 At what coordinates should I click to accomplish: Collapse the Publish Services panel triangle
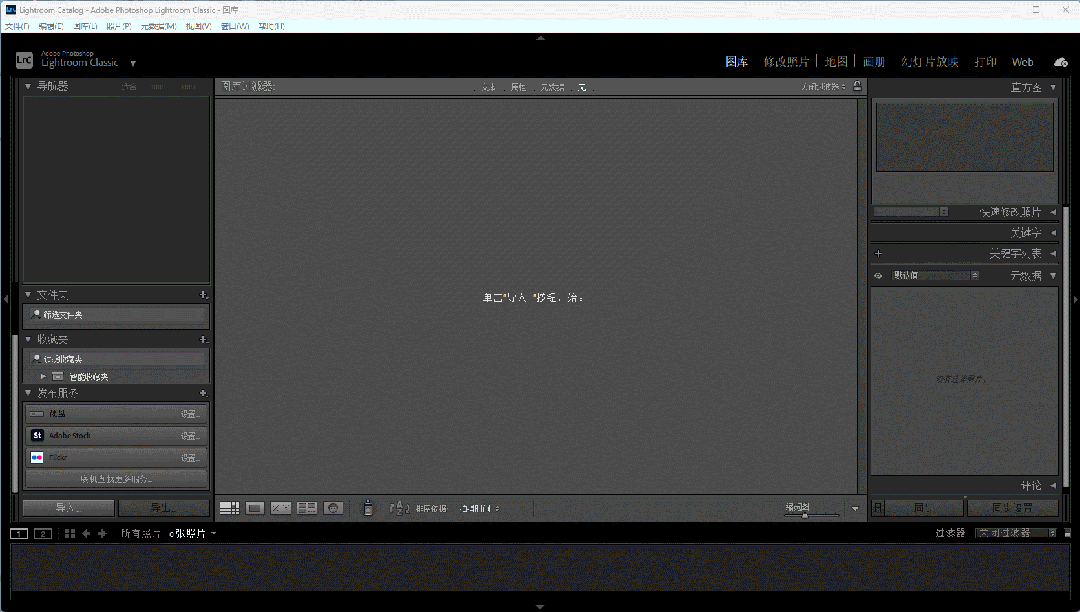pos(28,393)
